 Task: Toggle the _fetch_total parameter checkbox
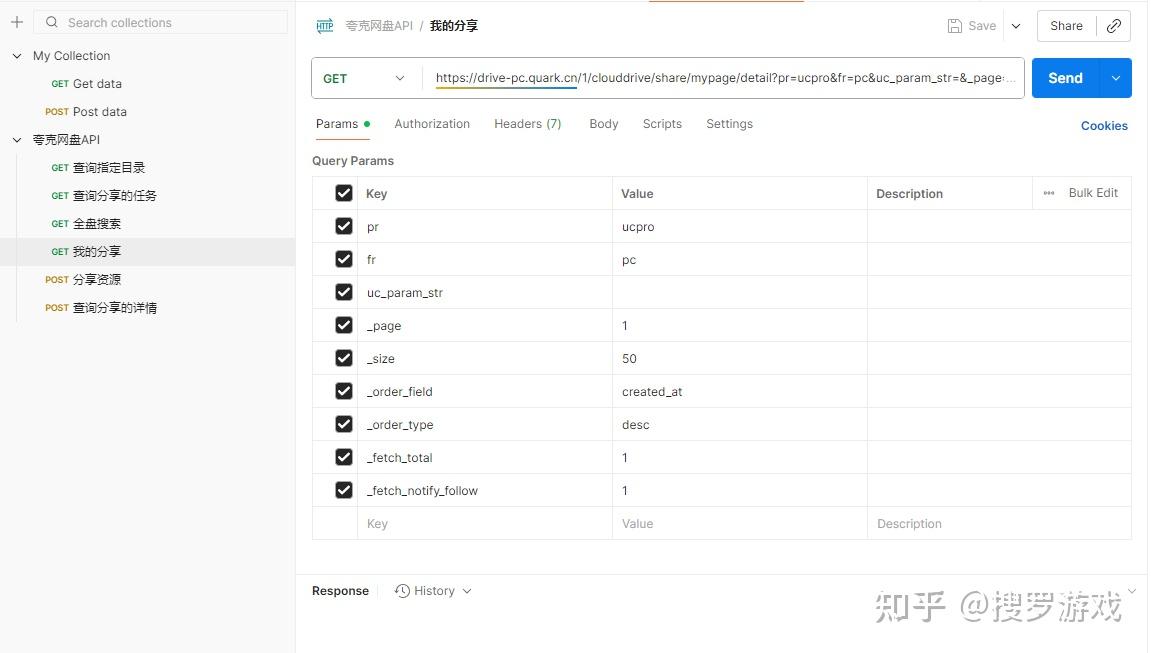tap(344, 457)
